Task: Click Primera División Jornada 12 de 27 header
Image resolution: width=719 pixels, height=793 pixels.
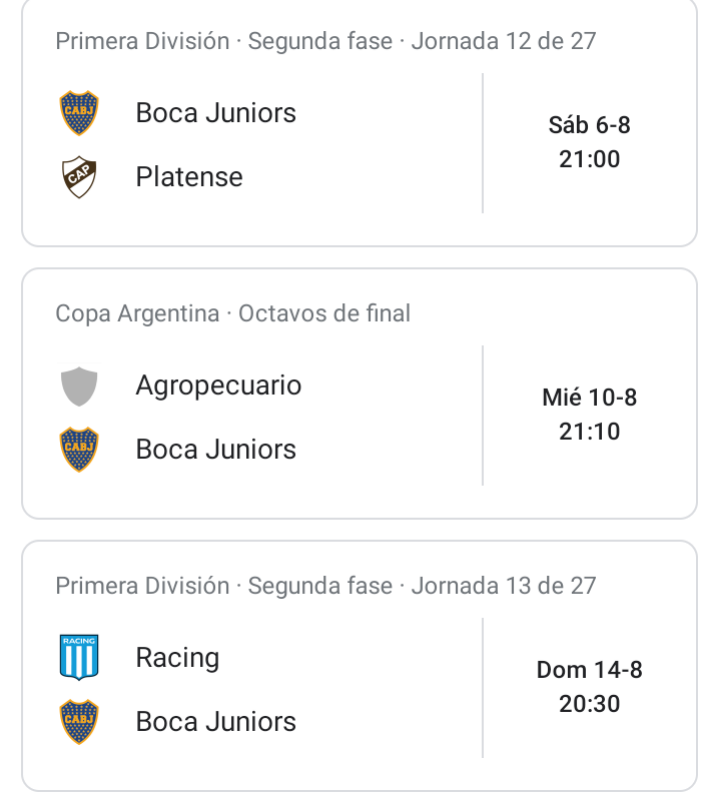Action: (326, 41)
